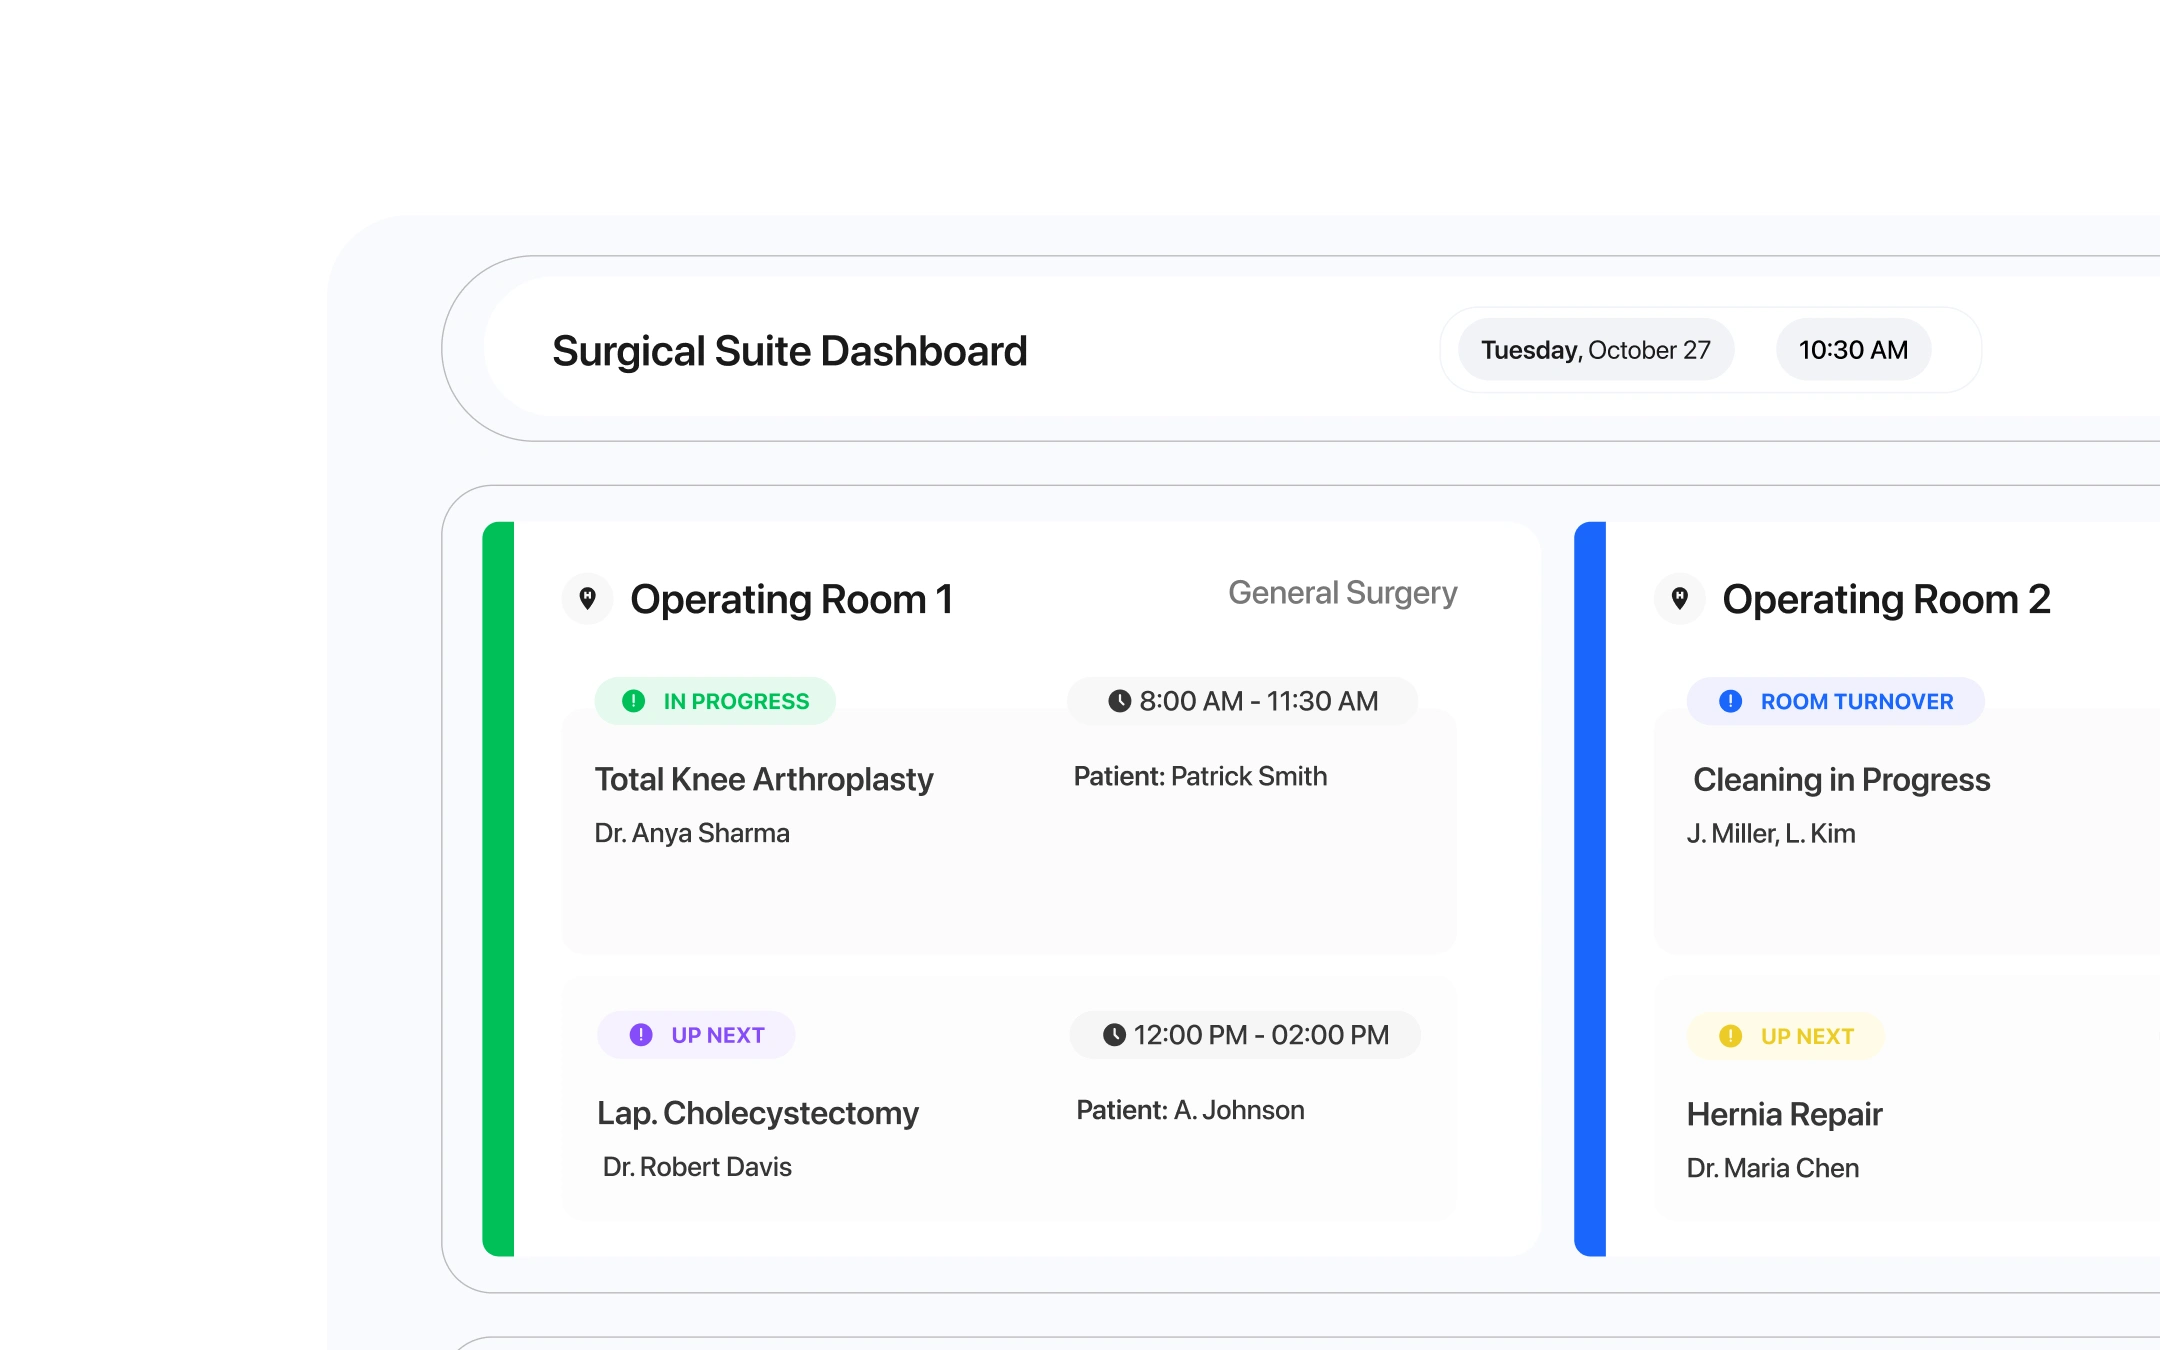Click clock icon beside 12:00 PM time
Screen dimensions: 2160x1350
point(1114,1035)
